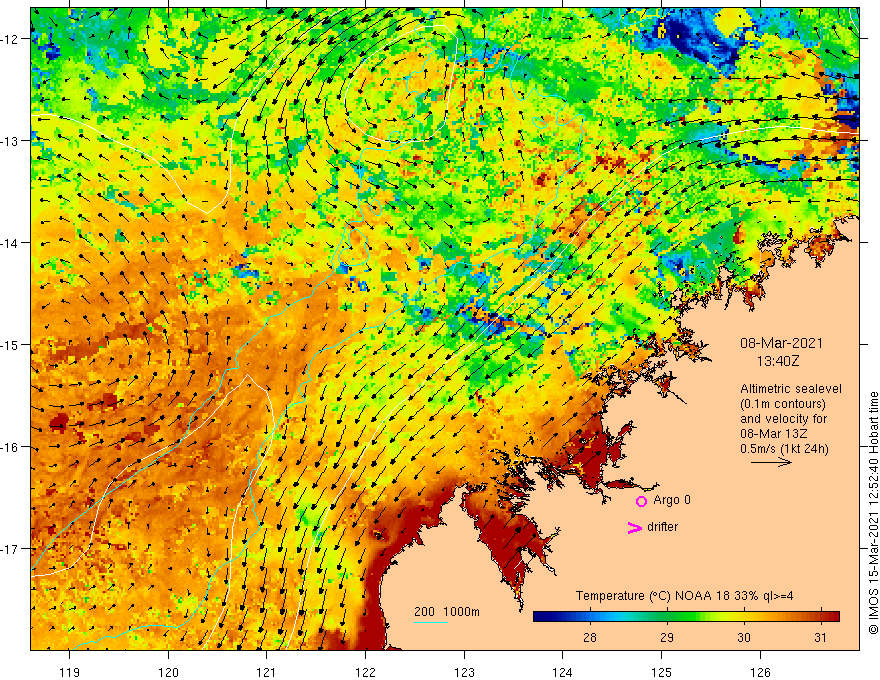Click longitude axis label 123
Image resolution: width=880 pixels, height=680 pixels.
click(464, 672)
